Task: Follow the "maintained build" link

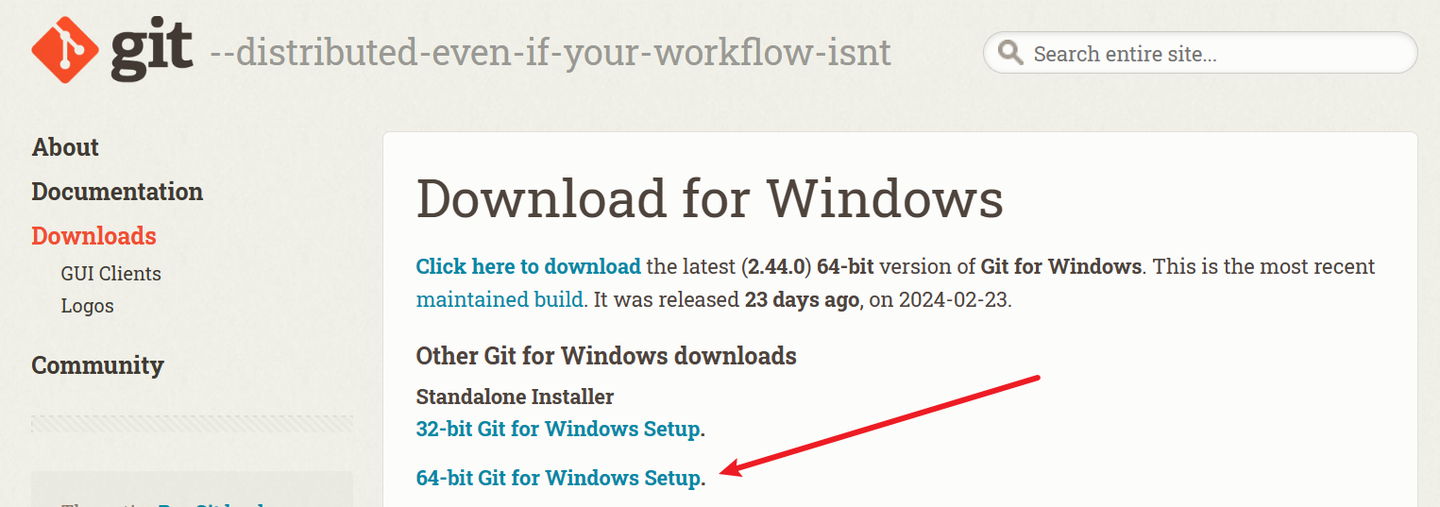Action: tap(499, 299)
